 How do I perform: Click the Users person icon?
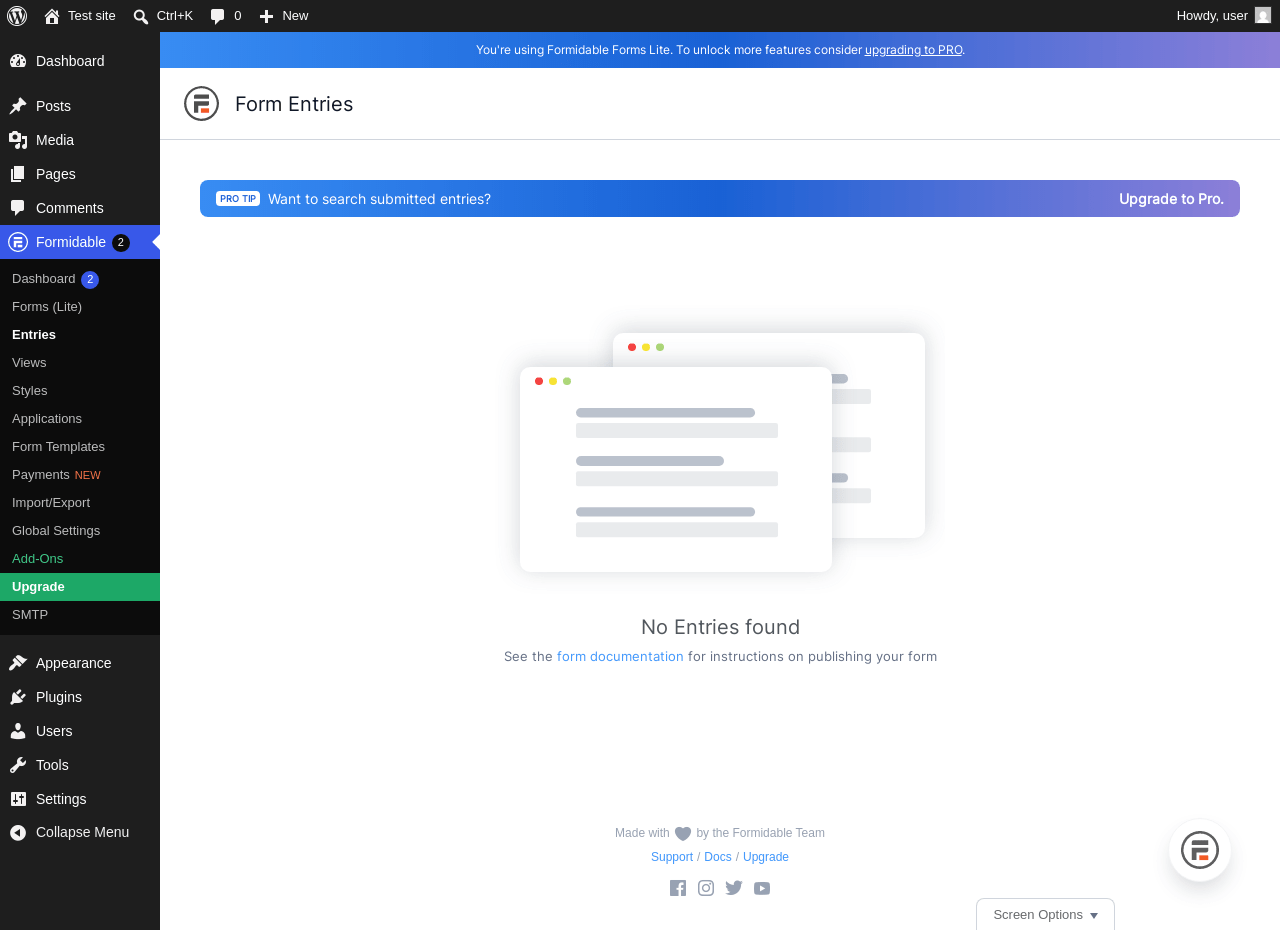(x=18, y=731)
